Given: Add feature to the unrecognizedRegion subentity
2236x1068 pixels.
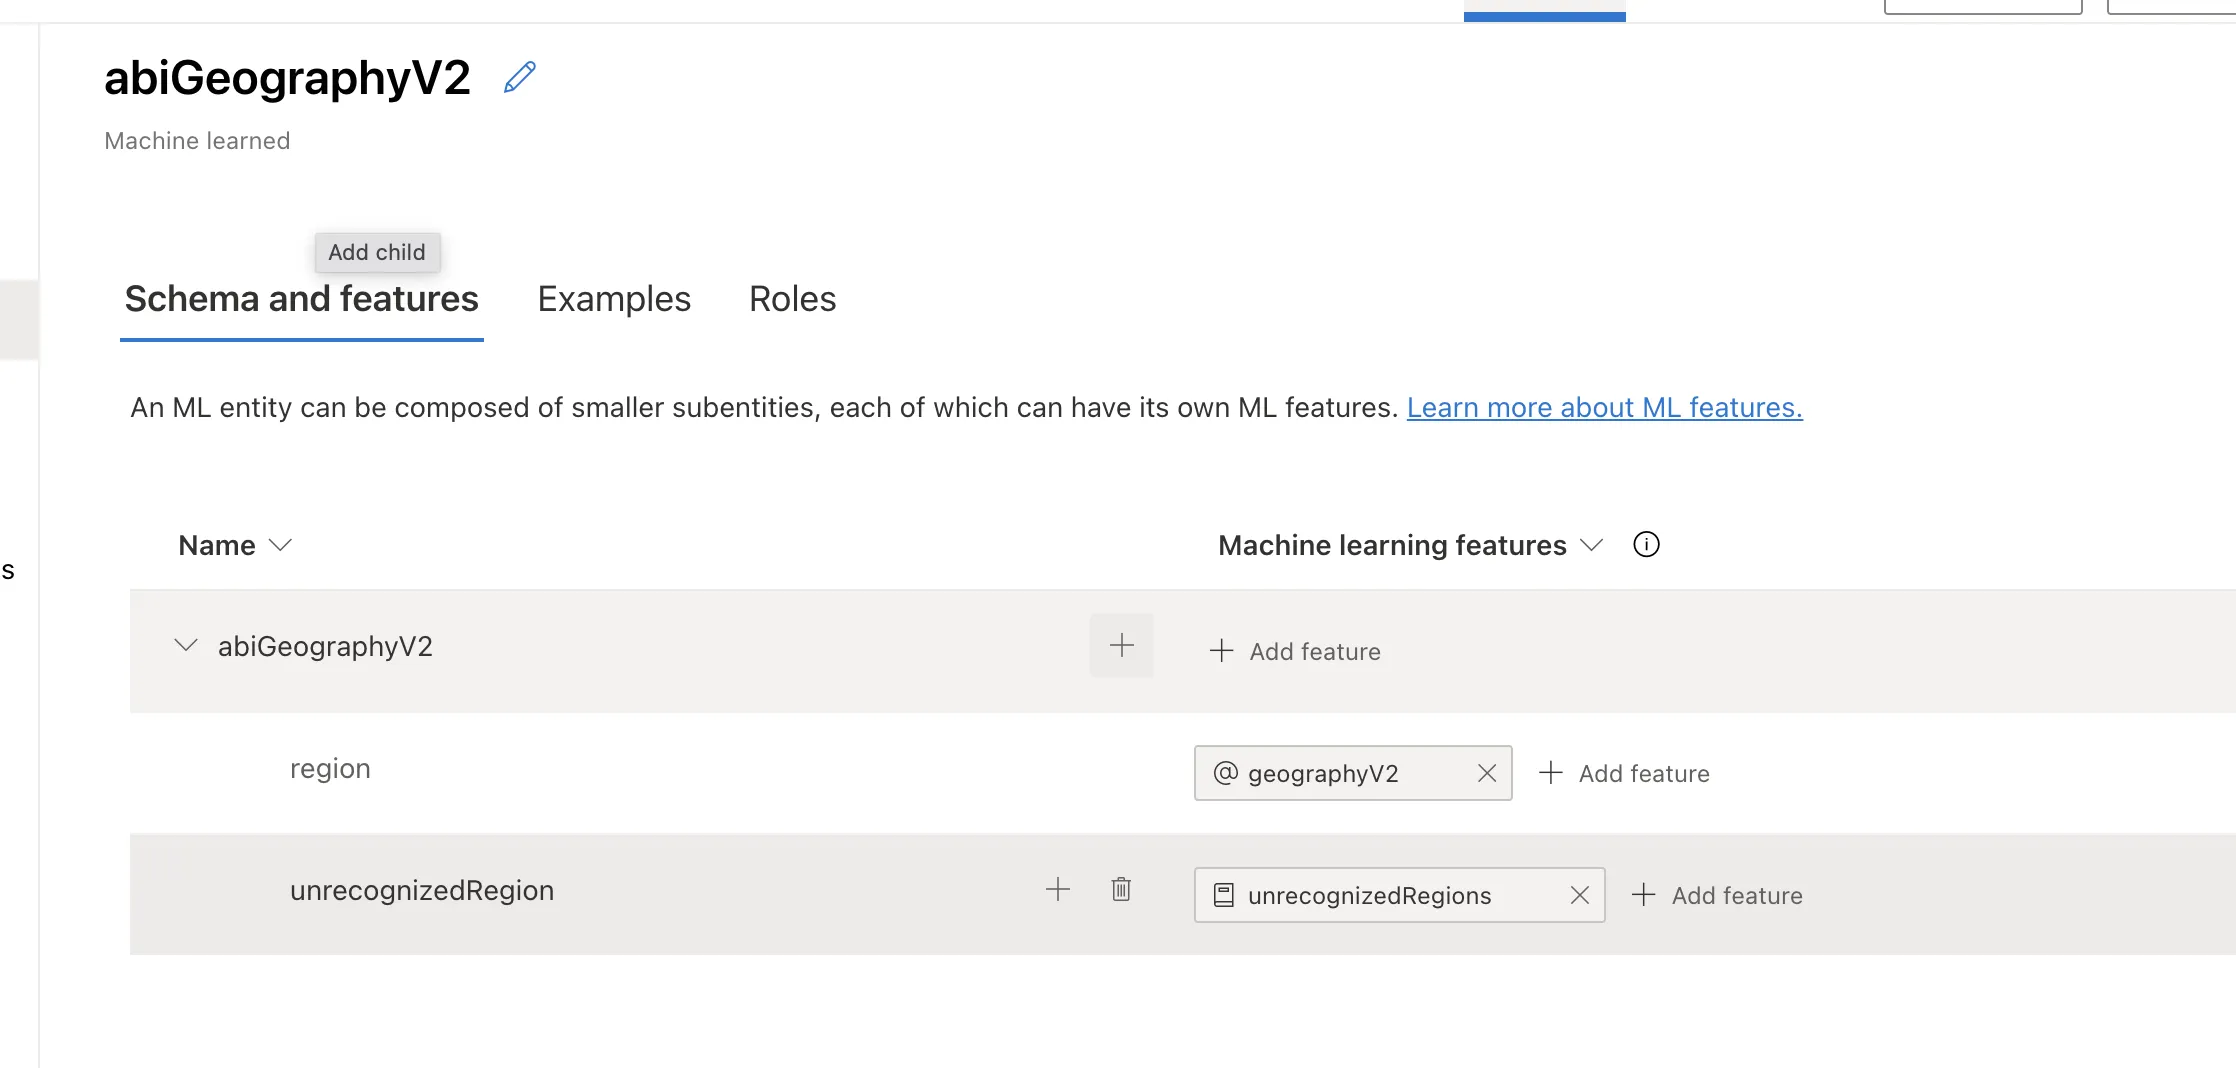Looking at the screenshot, I should [1717, 895].
